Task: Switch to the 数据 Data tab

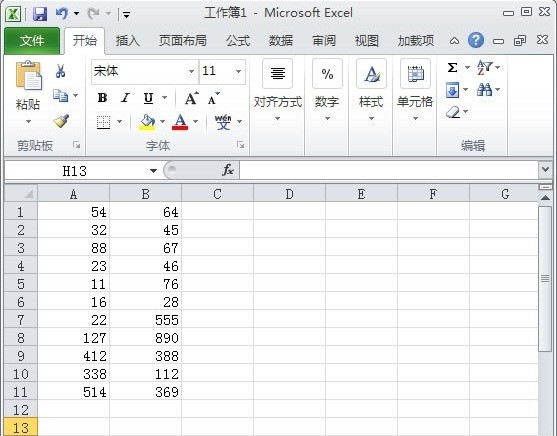Action: pos(281,41)
